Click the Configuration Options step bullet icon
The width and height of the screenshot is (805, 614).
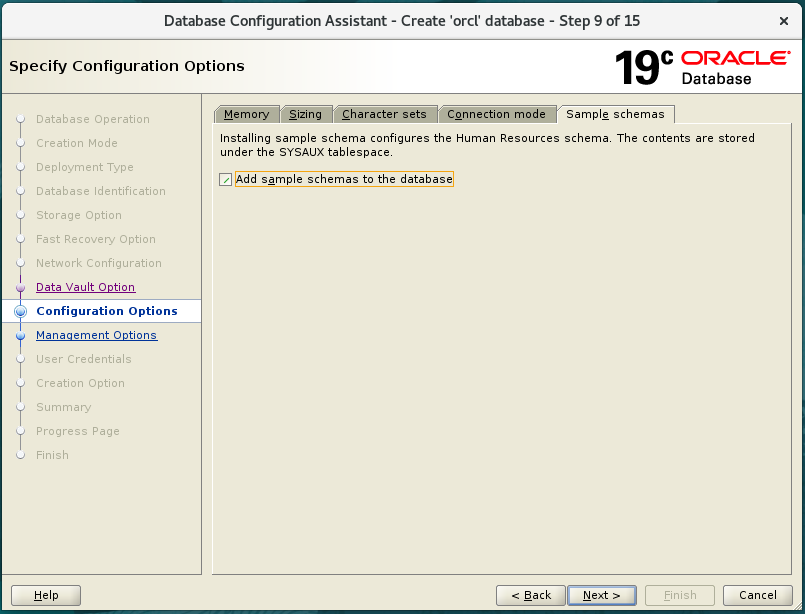pos(21,311)
